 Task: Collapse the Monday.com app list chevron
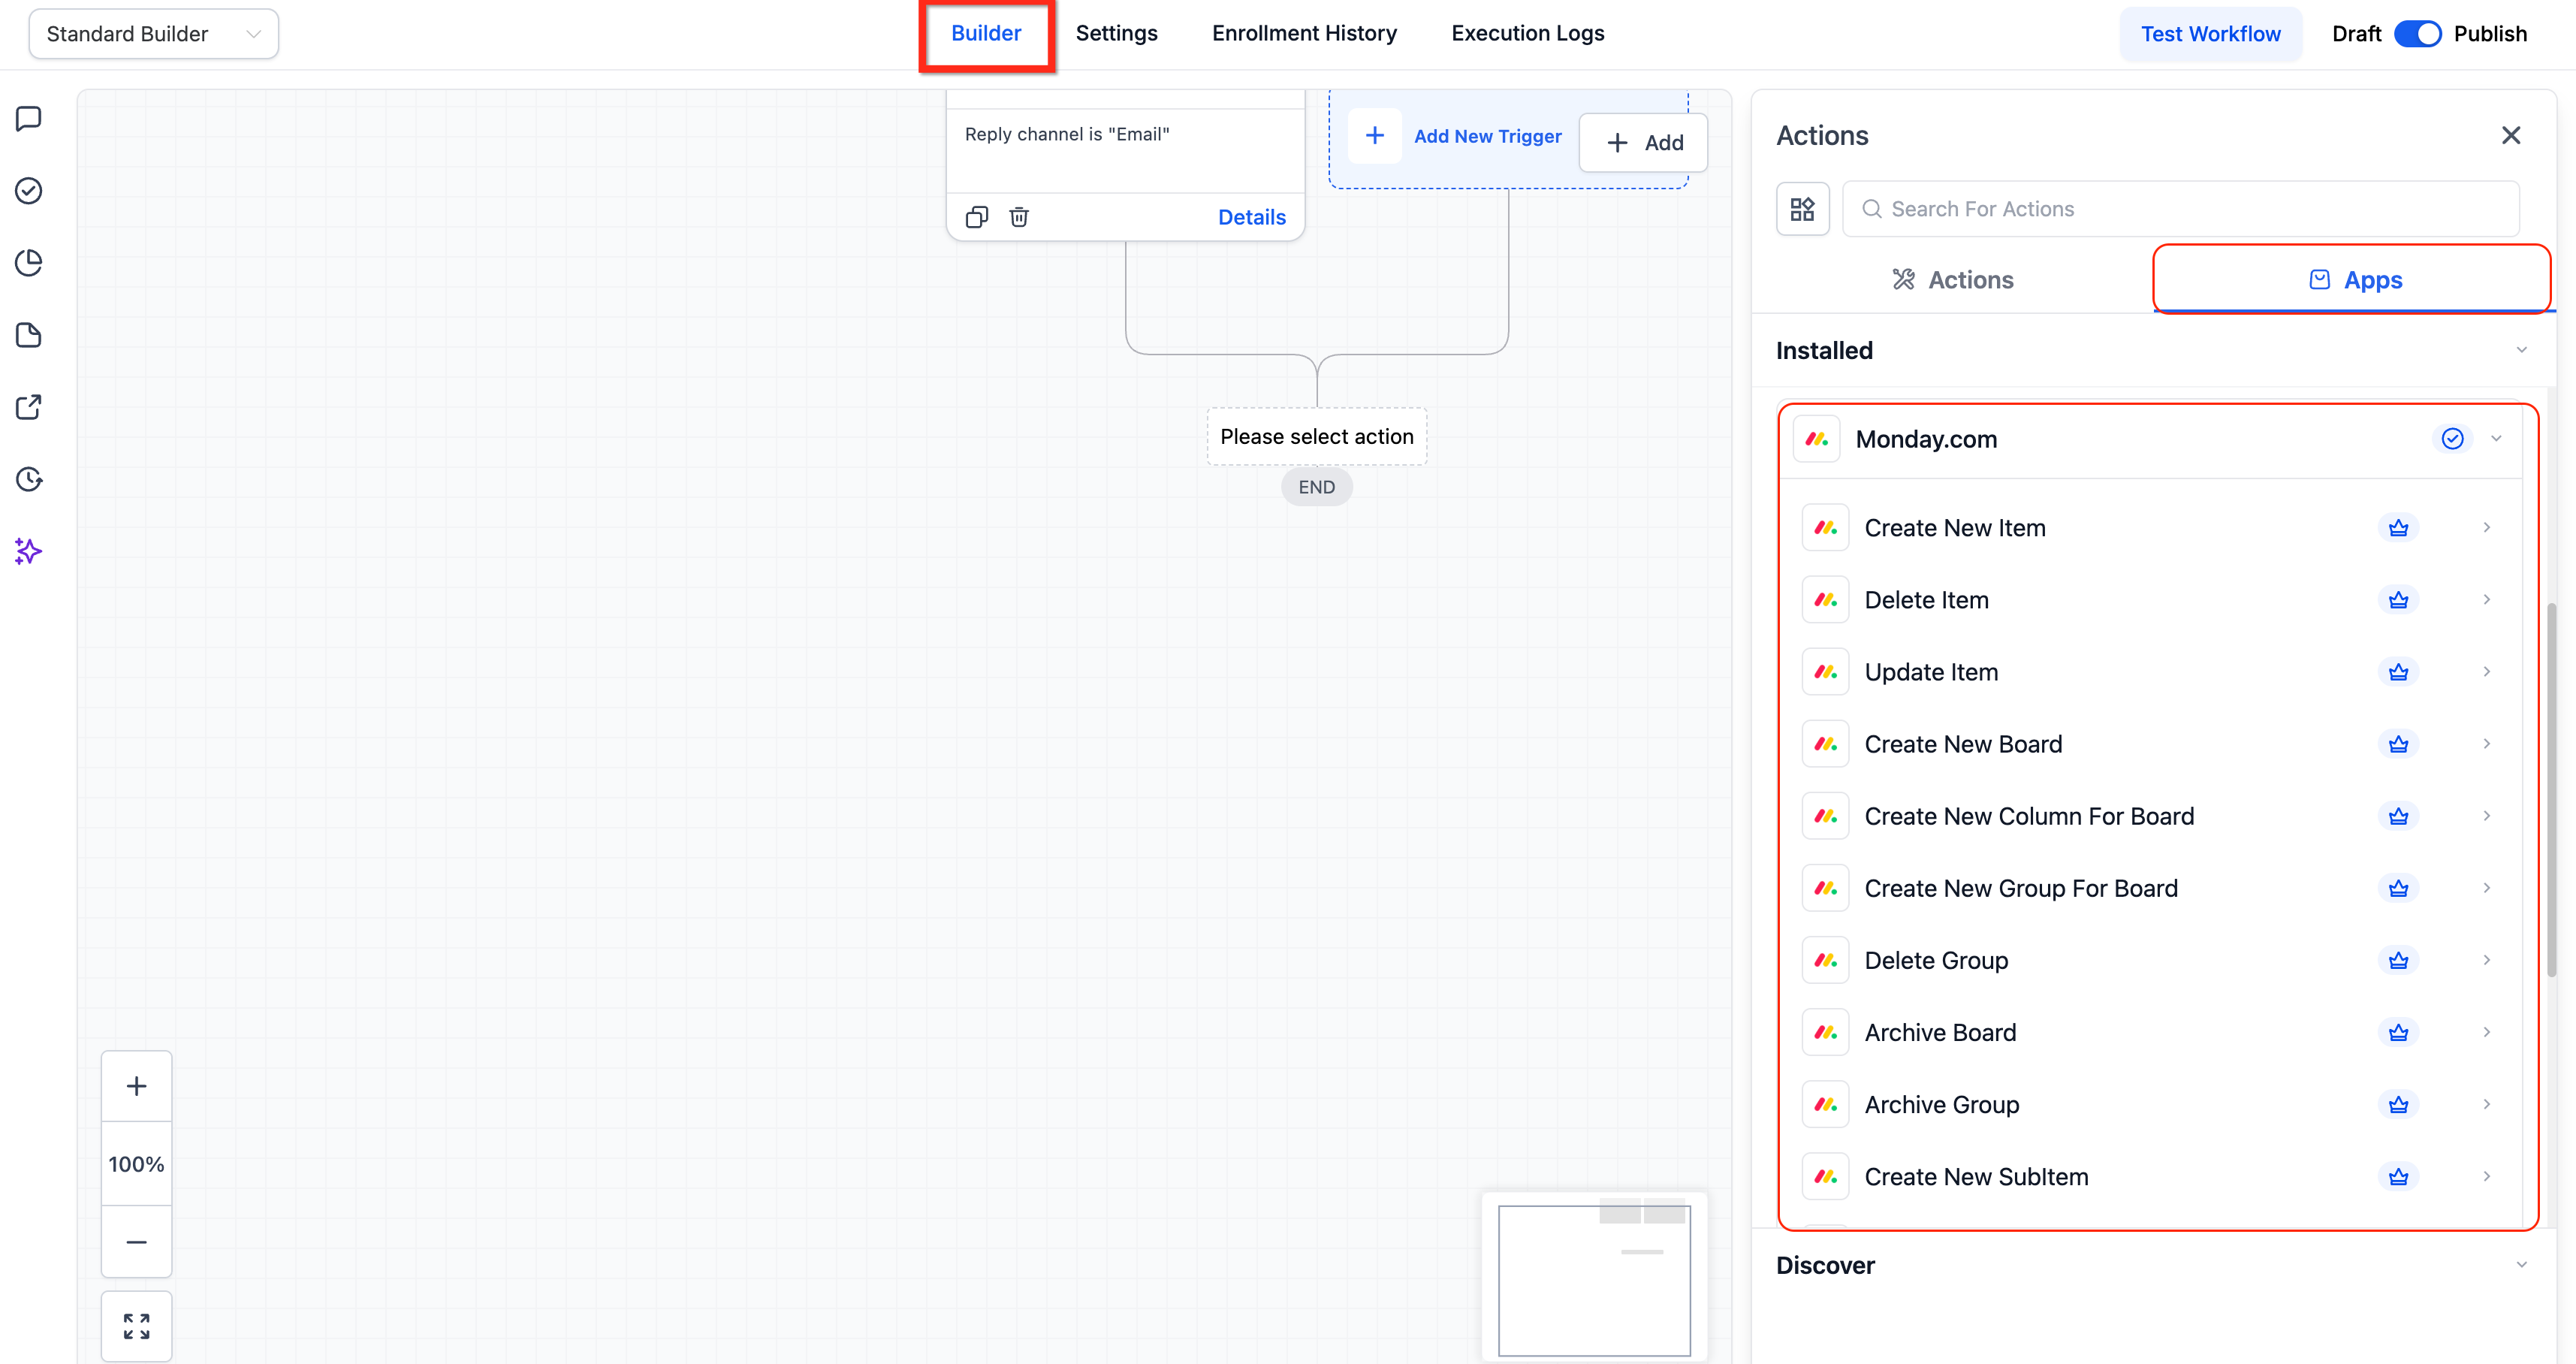pyautogui.click(x=2496, y=439)
